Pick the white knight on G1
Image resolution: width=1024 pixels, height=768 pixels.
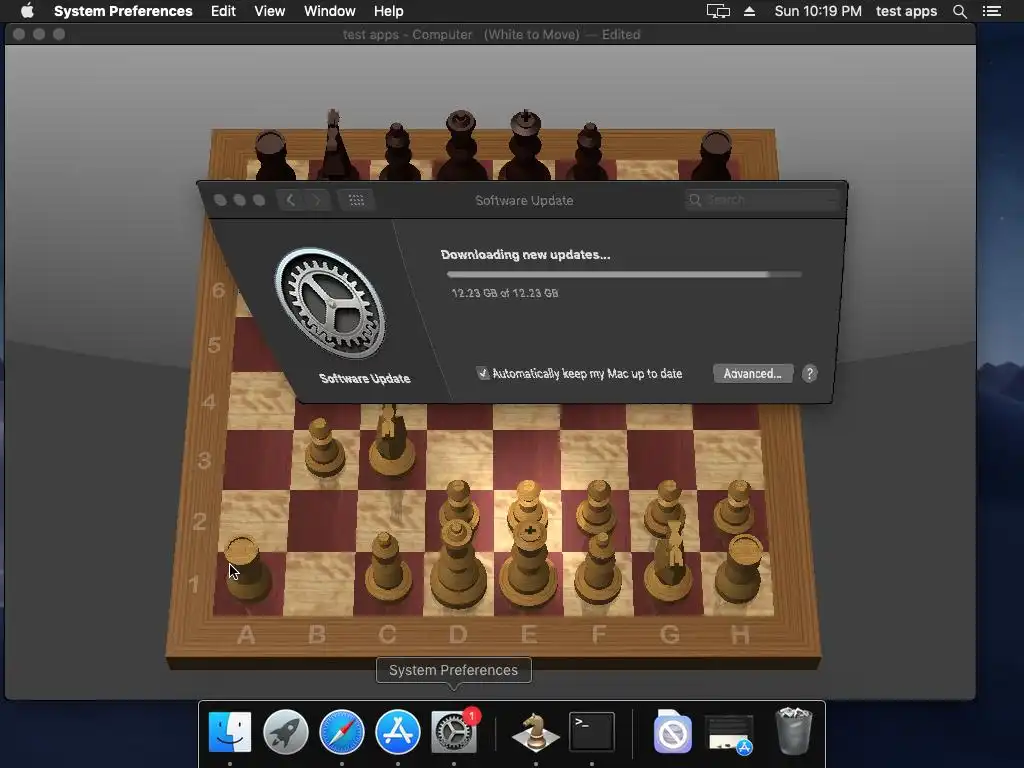[x=670, y=562]
